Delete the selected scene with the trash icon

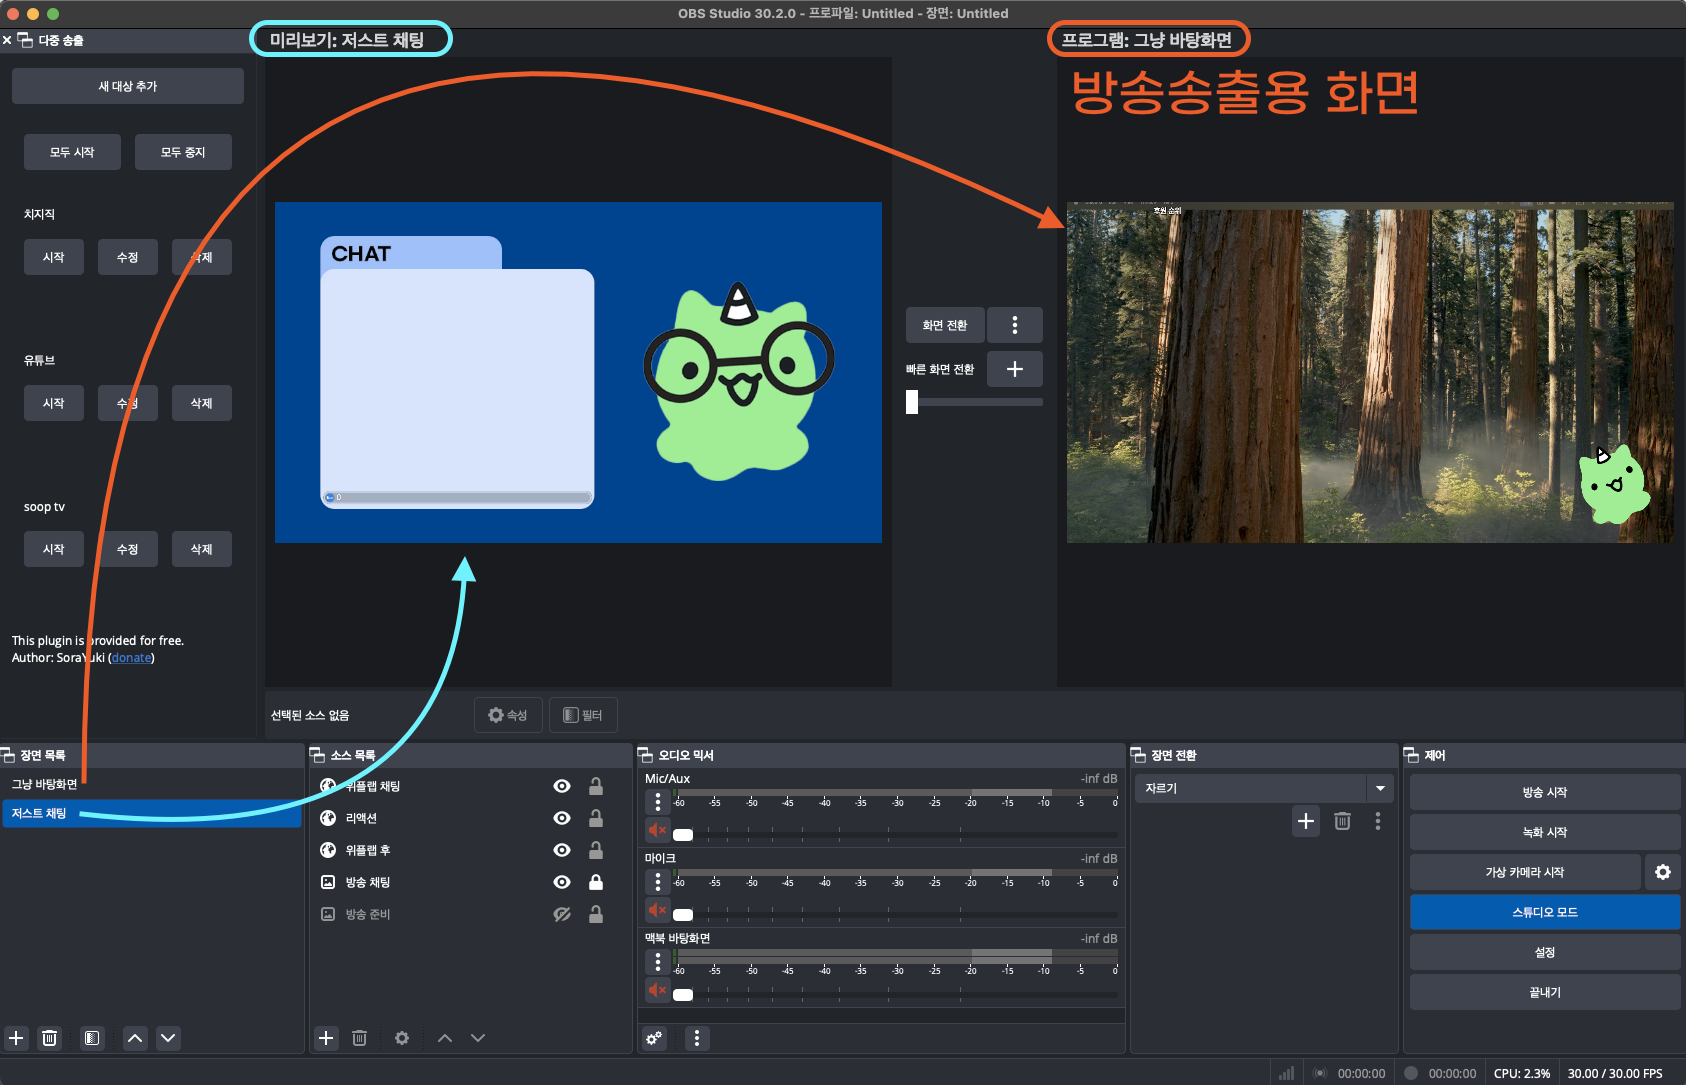(x=49, y=1038)
